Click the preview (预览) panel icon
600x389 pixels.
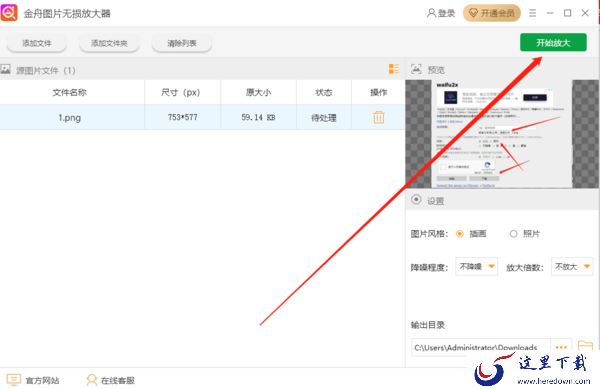(416, 69)
